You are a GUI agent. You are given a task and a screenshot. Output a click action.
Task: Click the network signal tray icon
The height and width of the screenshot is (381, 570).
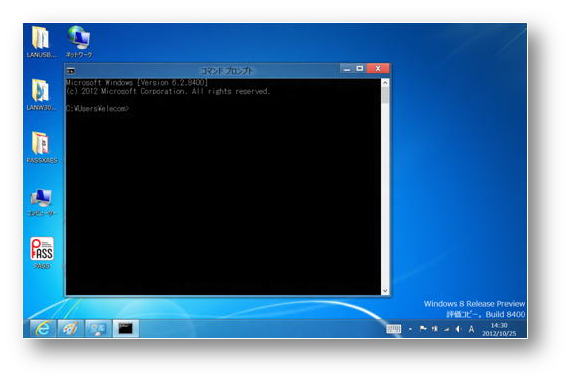[447, 329]
